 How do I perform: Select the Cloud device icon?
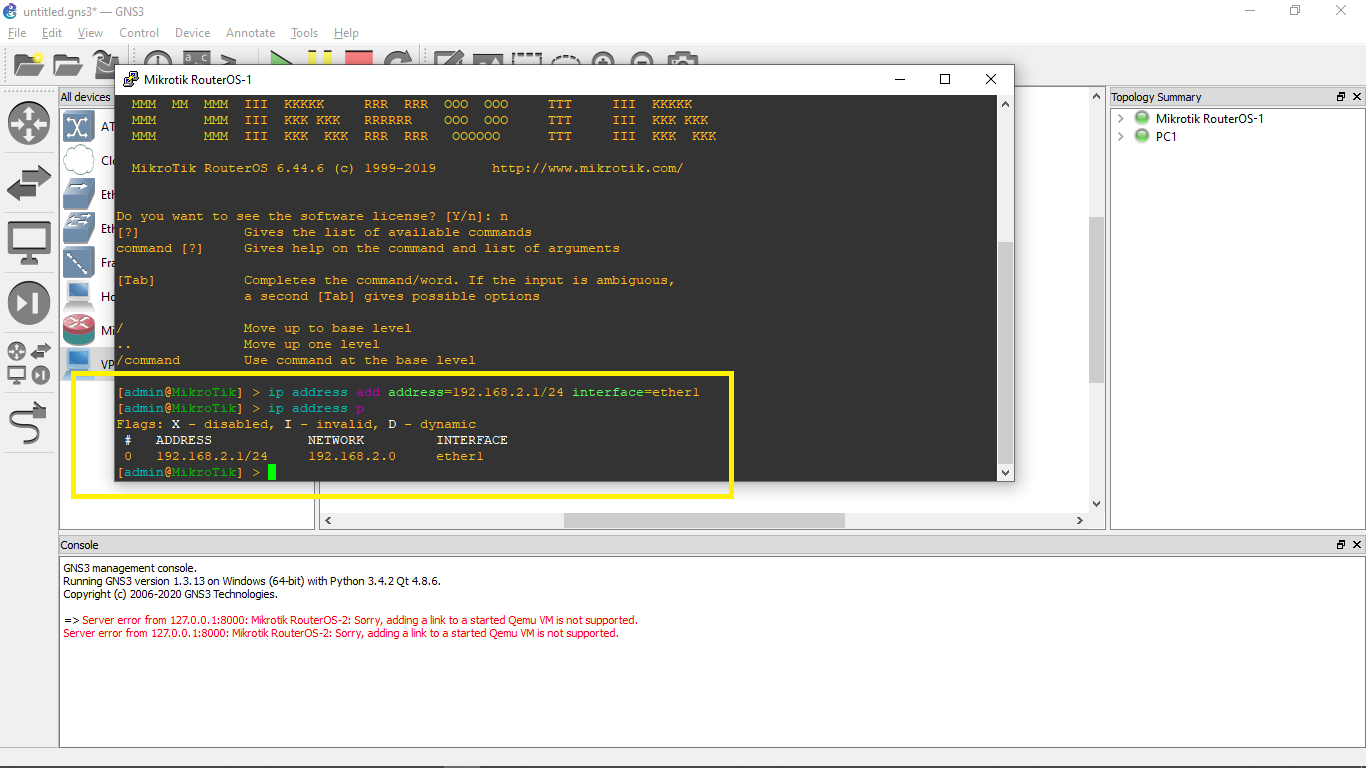(79, 160)
